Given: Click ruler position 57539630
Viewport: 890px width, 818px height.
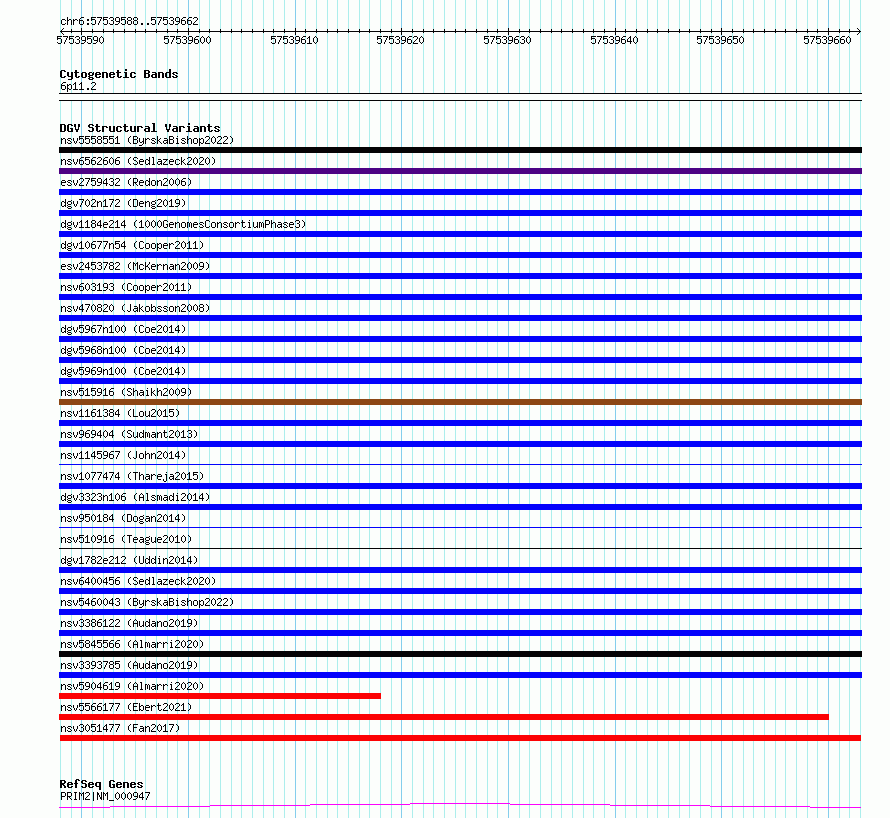Looking at the screenshot, I should (x=507, y=40).
